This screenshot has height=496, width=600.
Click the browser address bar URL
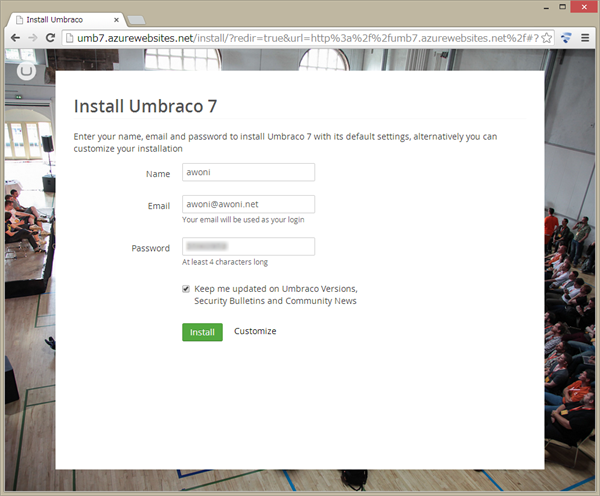(x=300, y=37)
